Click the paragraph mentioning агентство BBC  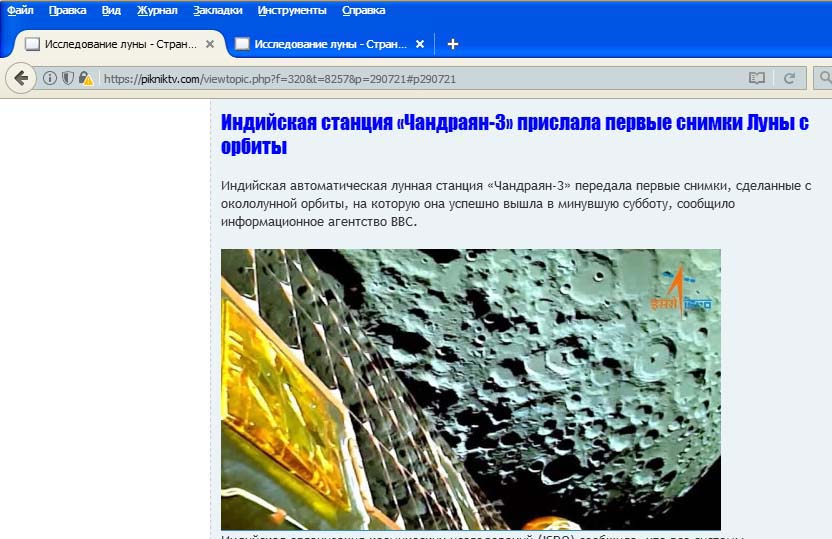coord(516,204)
